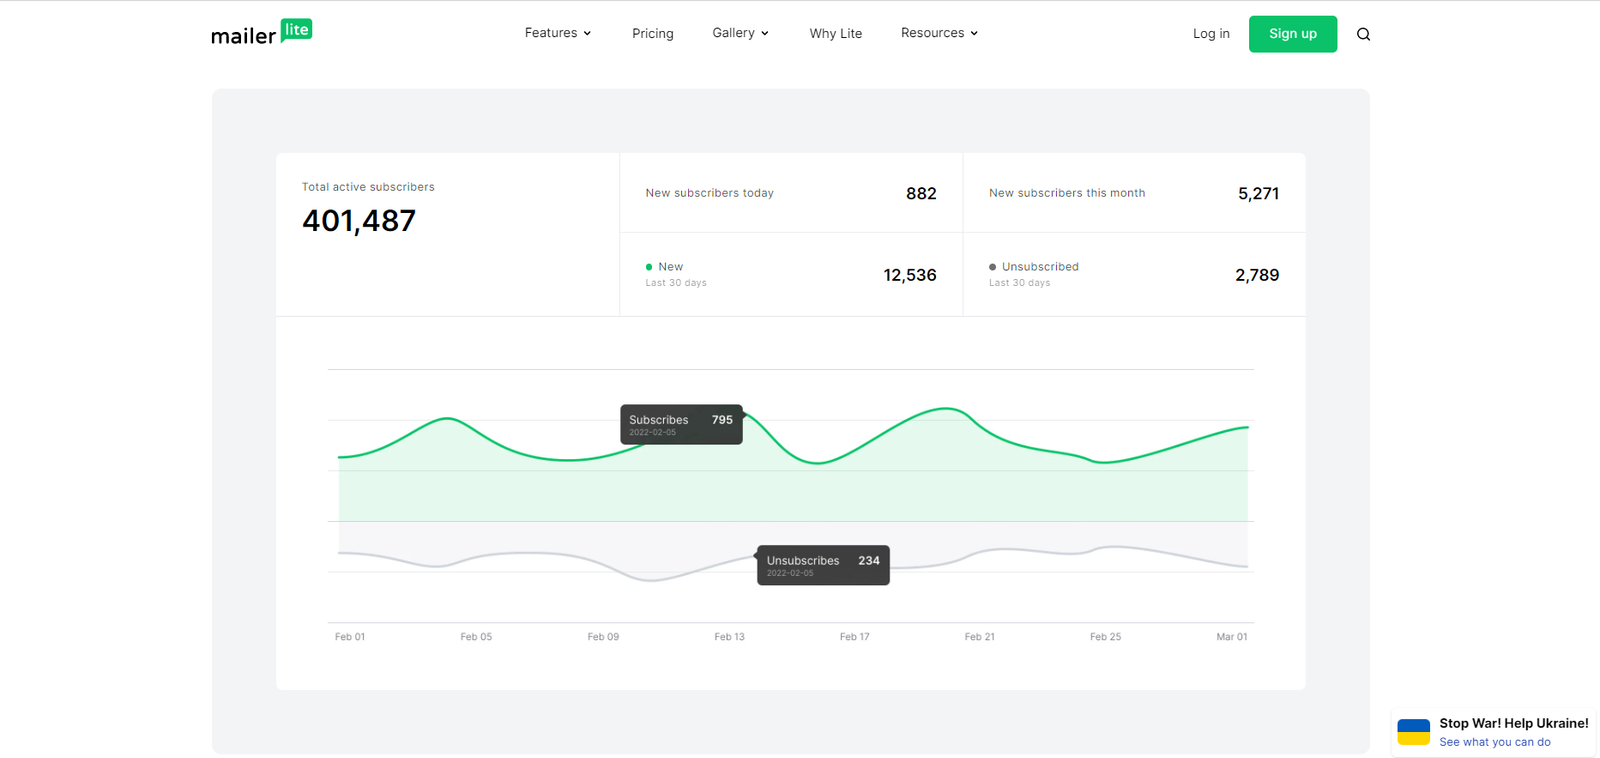Screen dimensions: 1600x758
Task: Click the 882 value
Action: (x=921, y=194)
